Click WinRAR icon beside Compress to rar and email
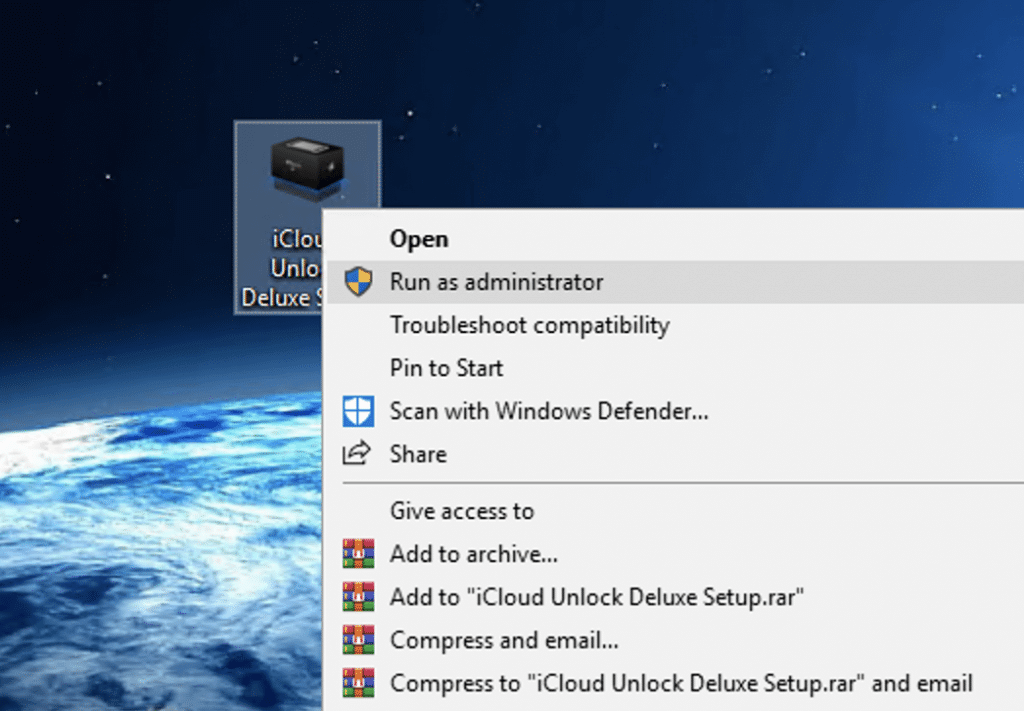 (x=358, y=683)
